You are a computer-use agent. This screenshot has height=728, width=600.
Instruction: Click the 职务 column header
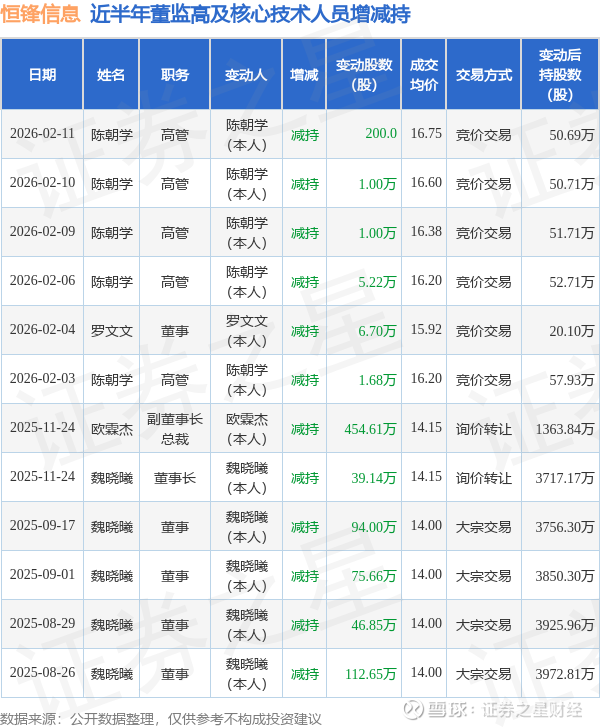tap(175, 75)
